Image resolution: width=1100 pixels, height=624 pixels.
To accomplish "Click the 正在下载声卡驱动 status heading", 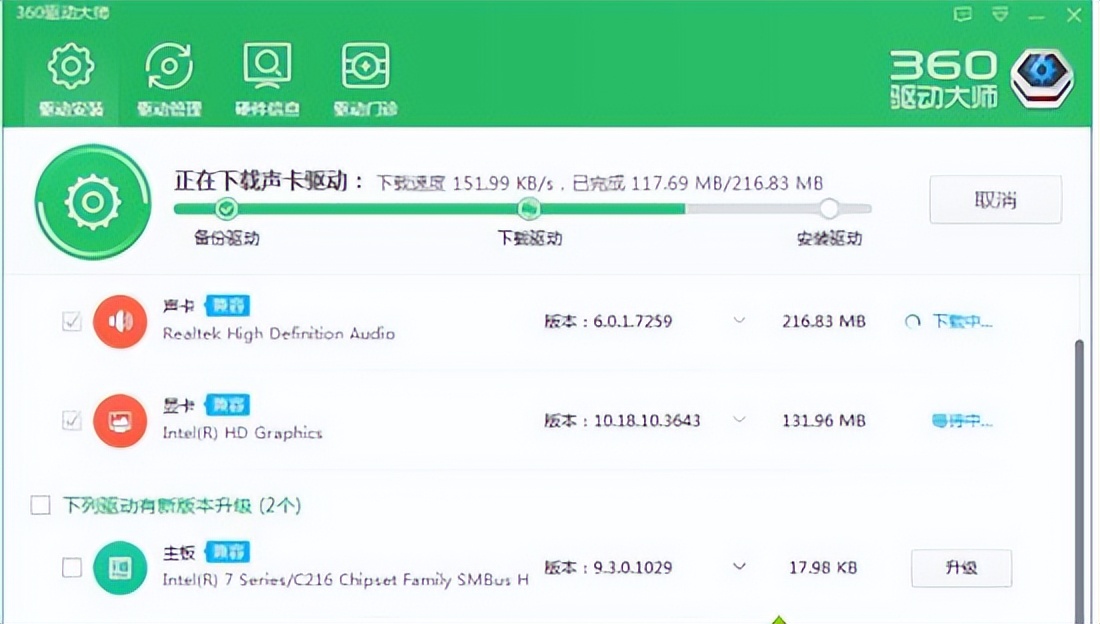I will click(x=269, y=181).
